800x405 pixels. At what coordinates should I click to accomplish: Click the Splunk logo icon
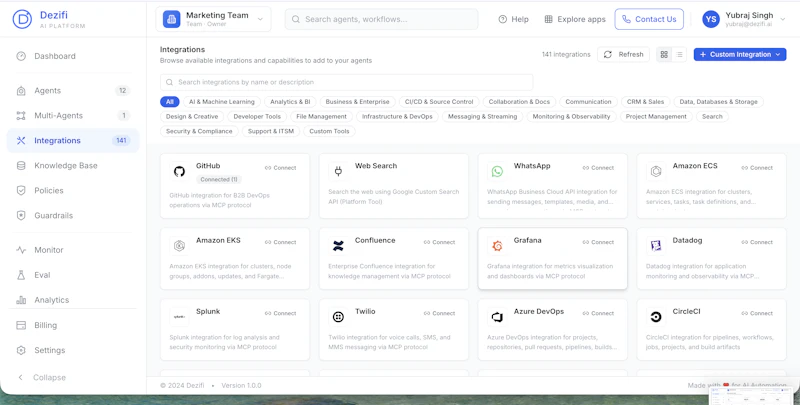179,317
